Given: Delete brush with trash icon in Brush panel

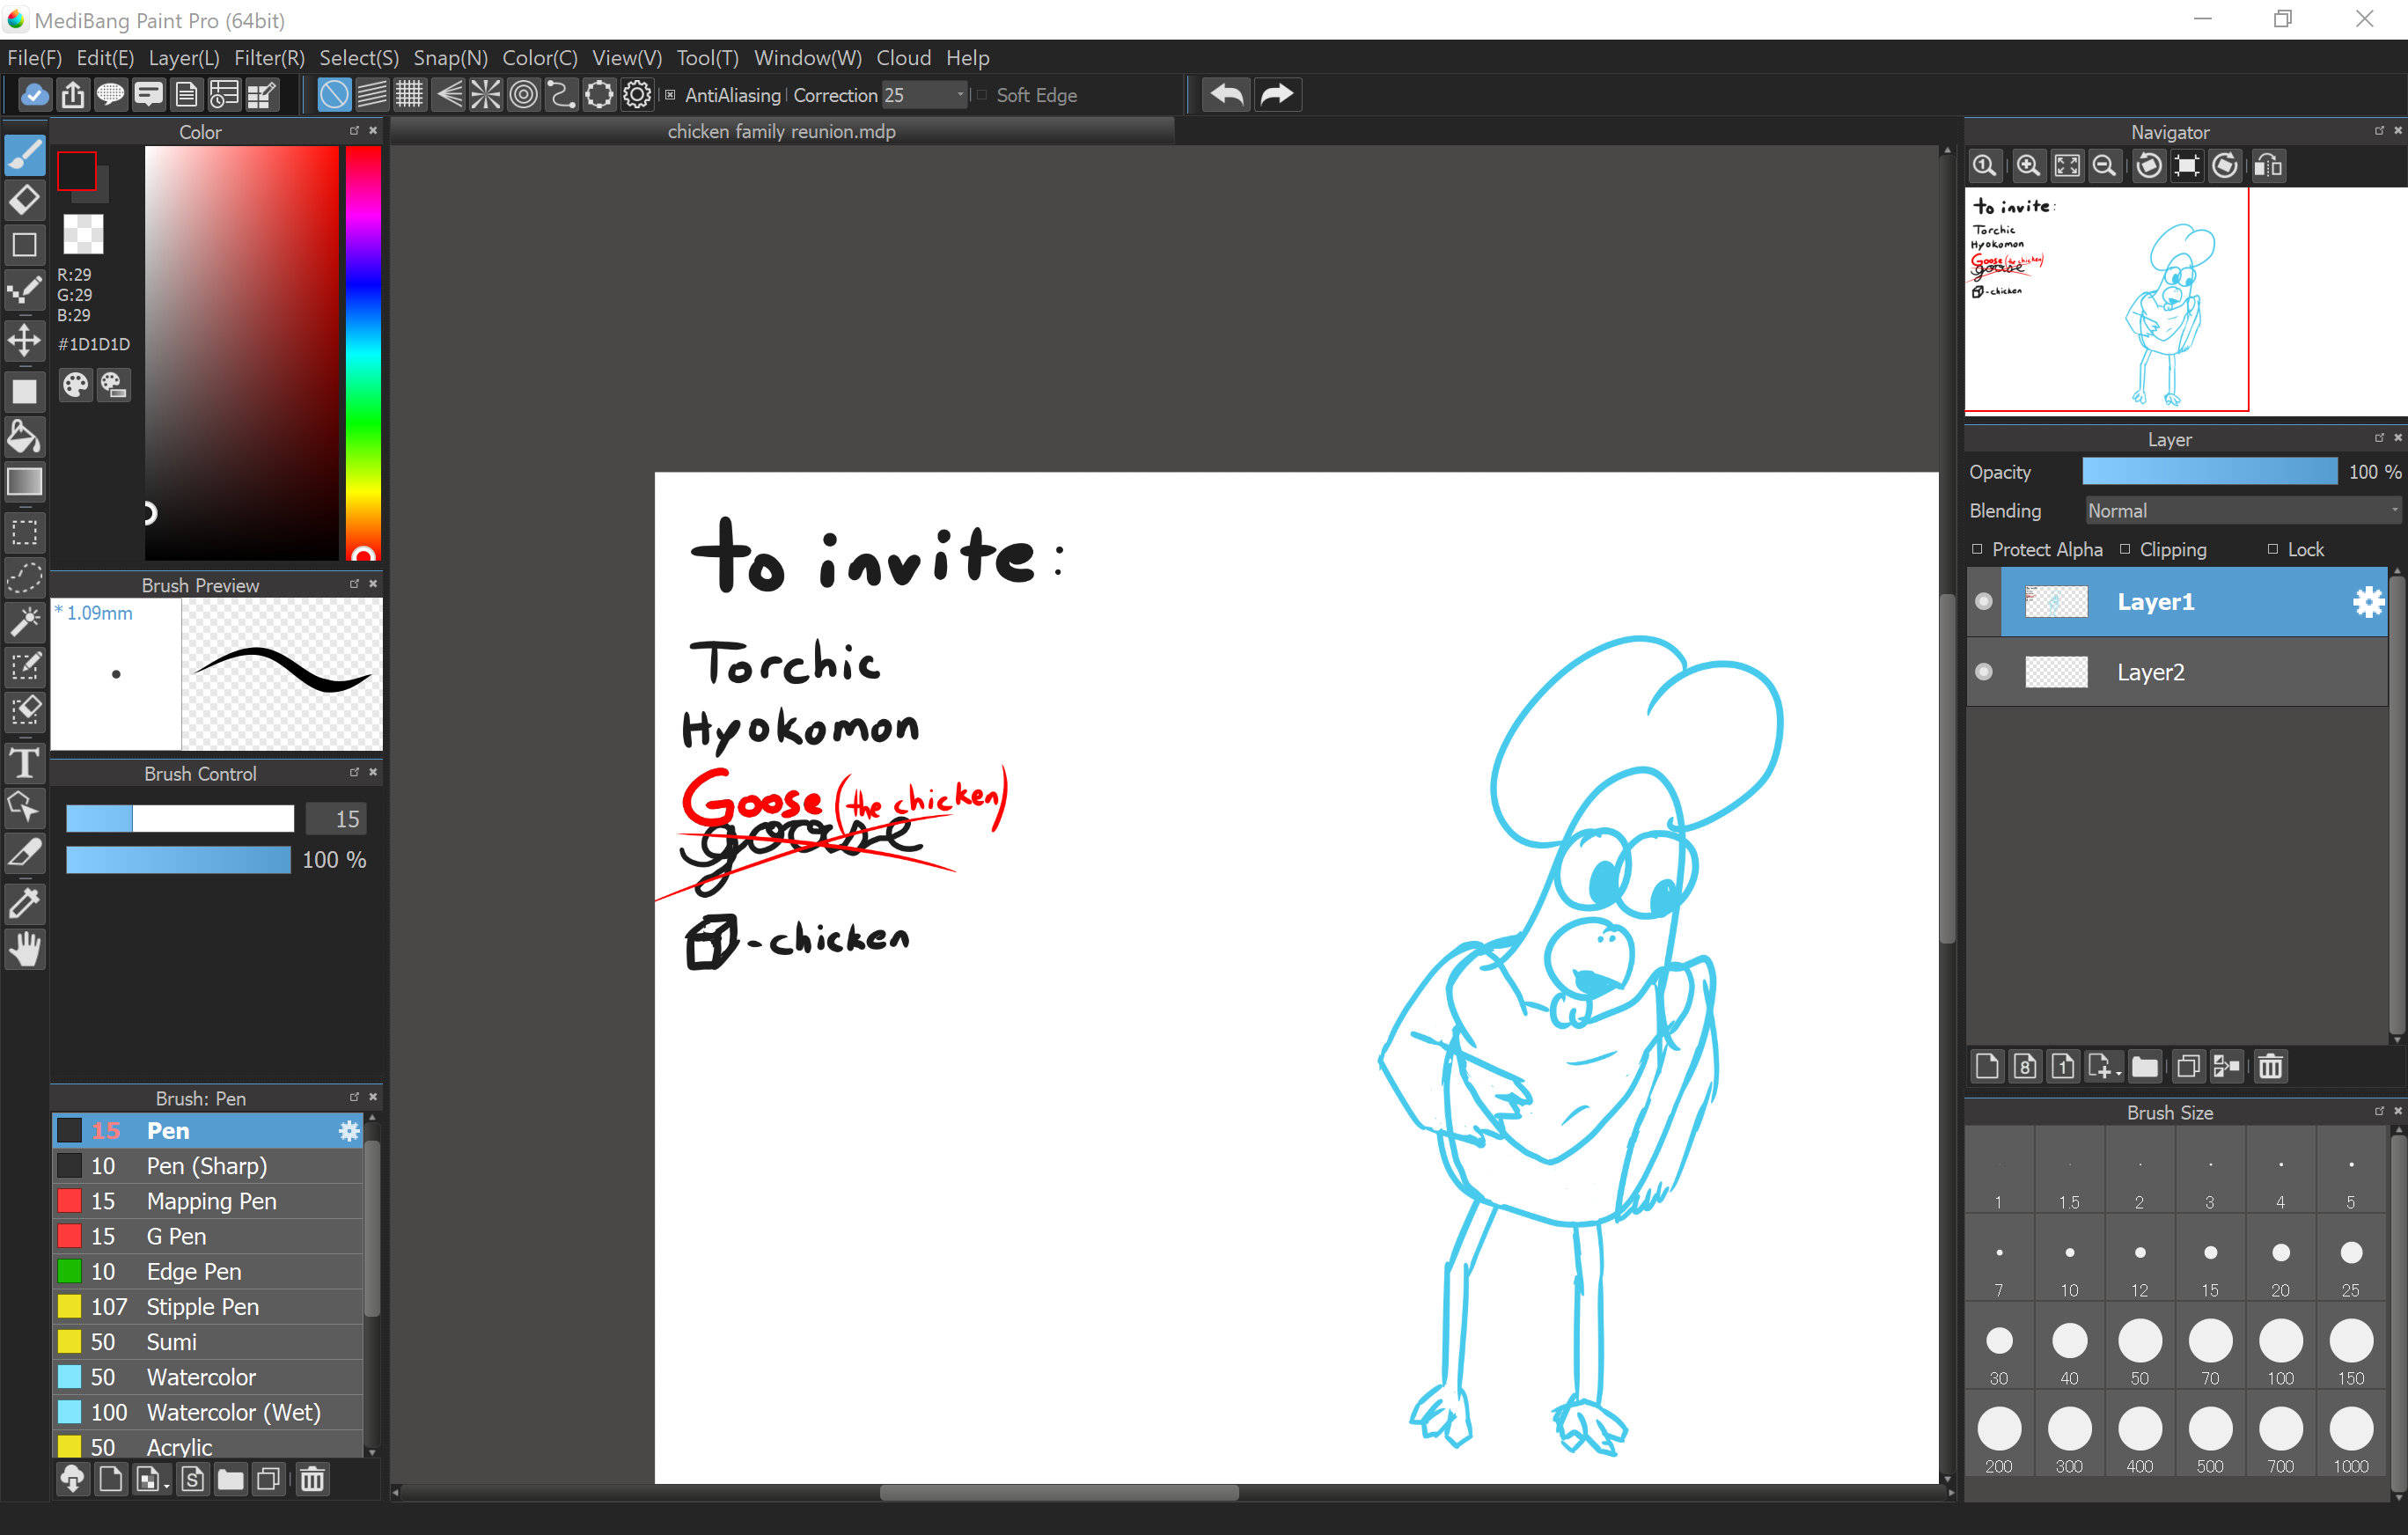Looking at the screenshot, I should [x=312, y=1479].
